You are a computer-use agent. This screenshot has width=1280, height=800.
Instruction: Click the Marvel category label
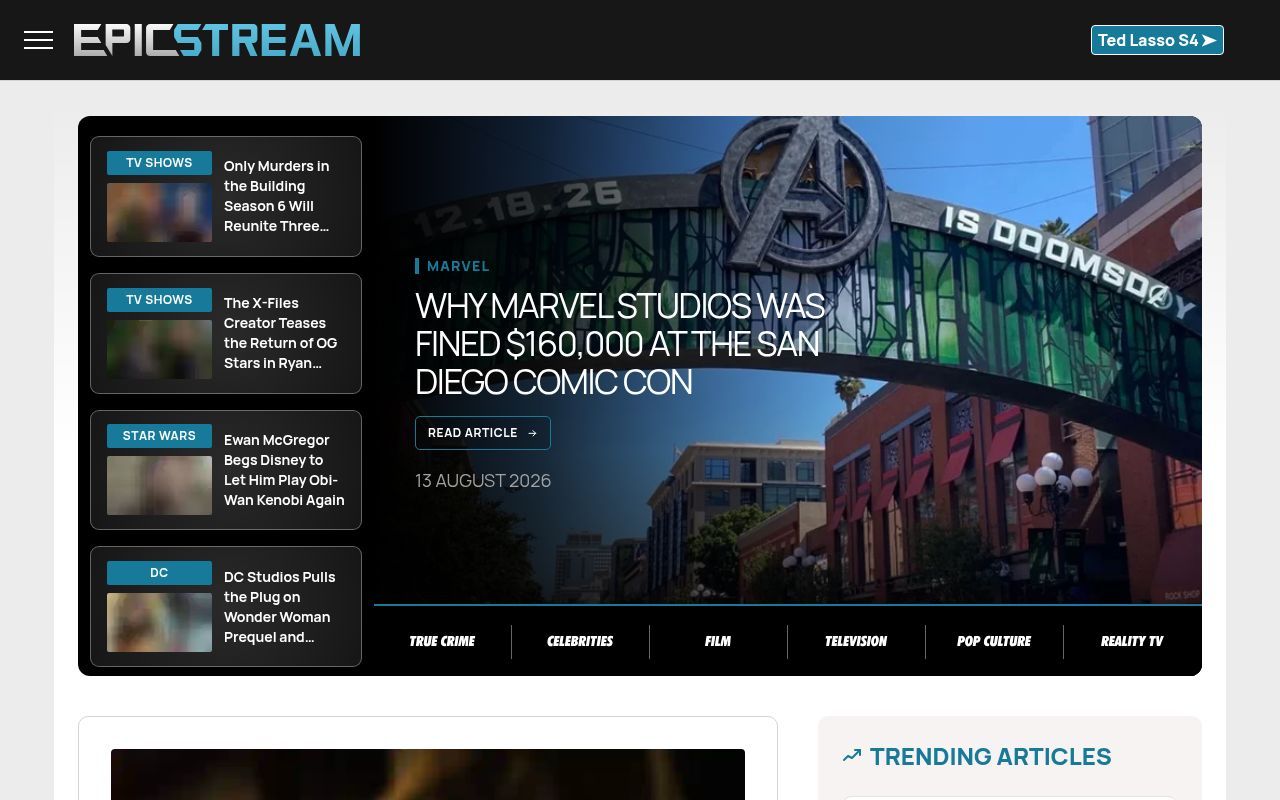[x=458, y=266]
